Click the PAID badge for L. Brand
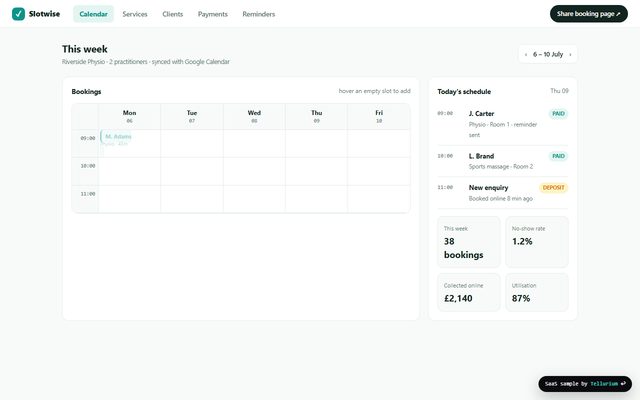Screen dimensions: 640x400 558,156
